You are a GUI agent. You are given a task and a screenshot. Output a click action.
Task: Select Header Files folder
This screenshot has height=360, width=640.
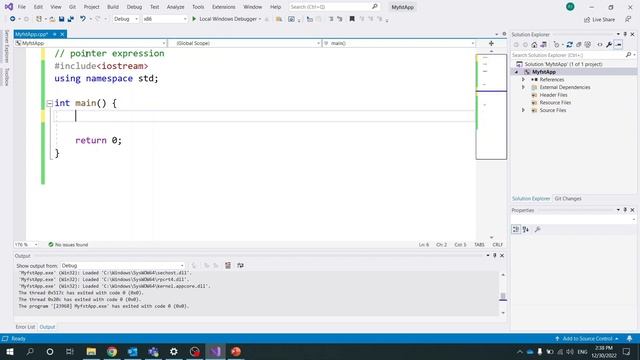553,95
